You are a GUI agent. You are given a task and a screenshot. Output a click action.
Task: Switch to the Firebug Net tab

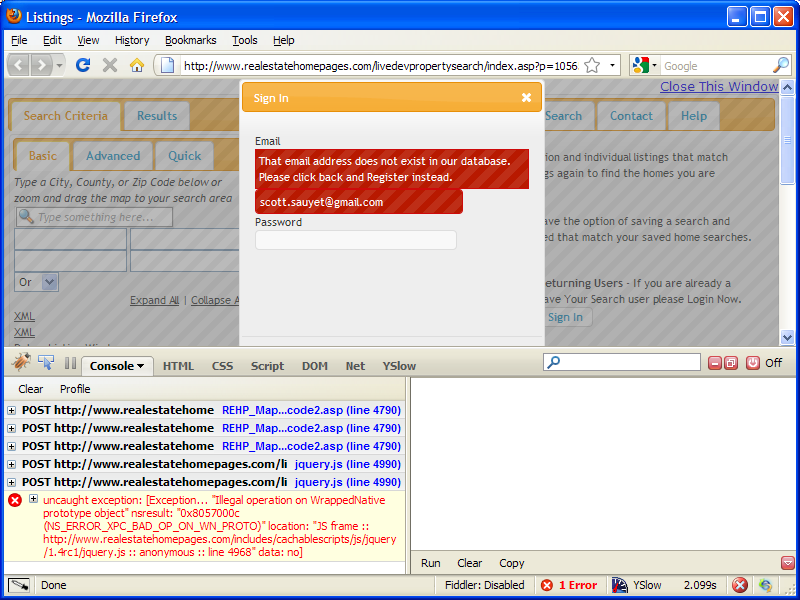[355, 366]
